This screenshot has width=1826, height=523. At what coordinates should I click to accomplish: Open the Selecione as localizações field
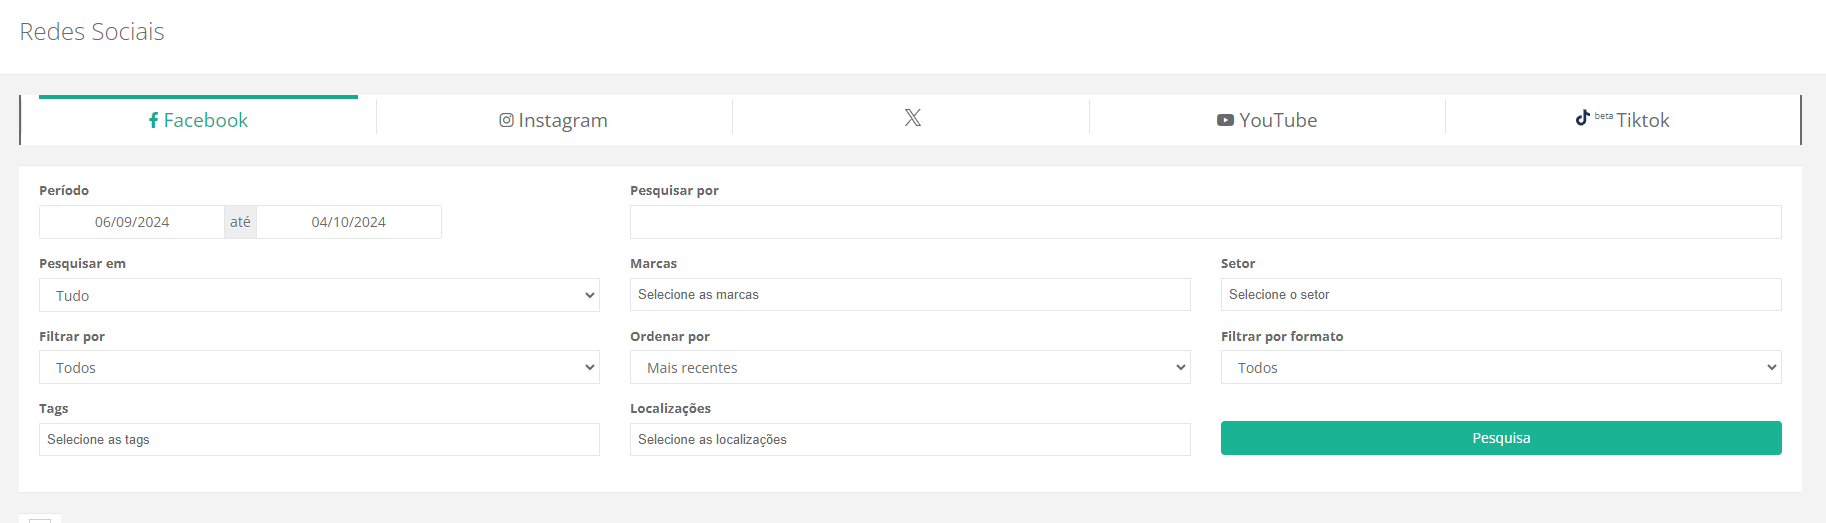point(910,440)
